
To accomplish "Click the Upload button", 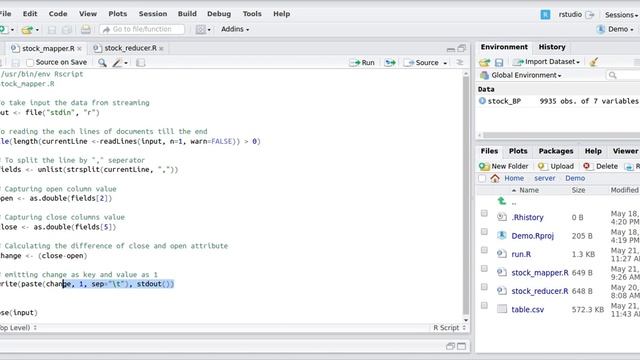I will [556, 166].
